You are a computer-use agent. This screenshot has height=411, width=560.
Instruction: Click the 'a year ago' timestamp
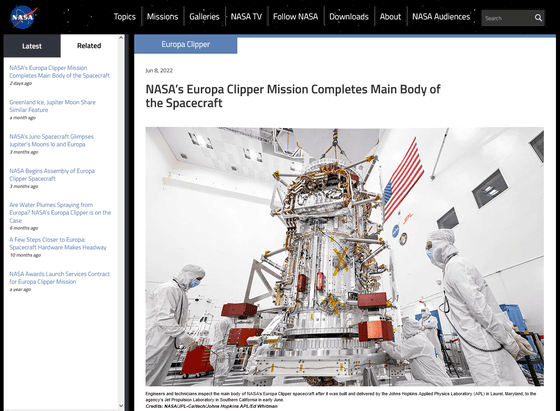tap(20, 289)
